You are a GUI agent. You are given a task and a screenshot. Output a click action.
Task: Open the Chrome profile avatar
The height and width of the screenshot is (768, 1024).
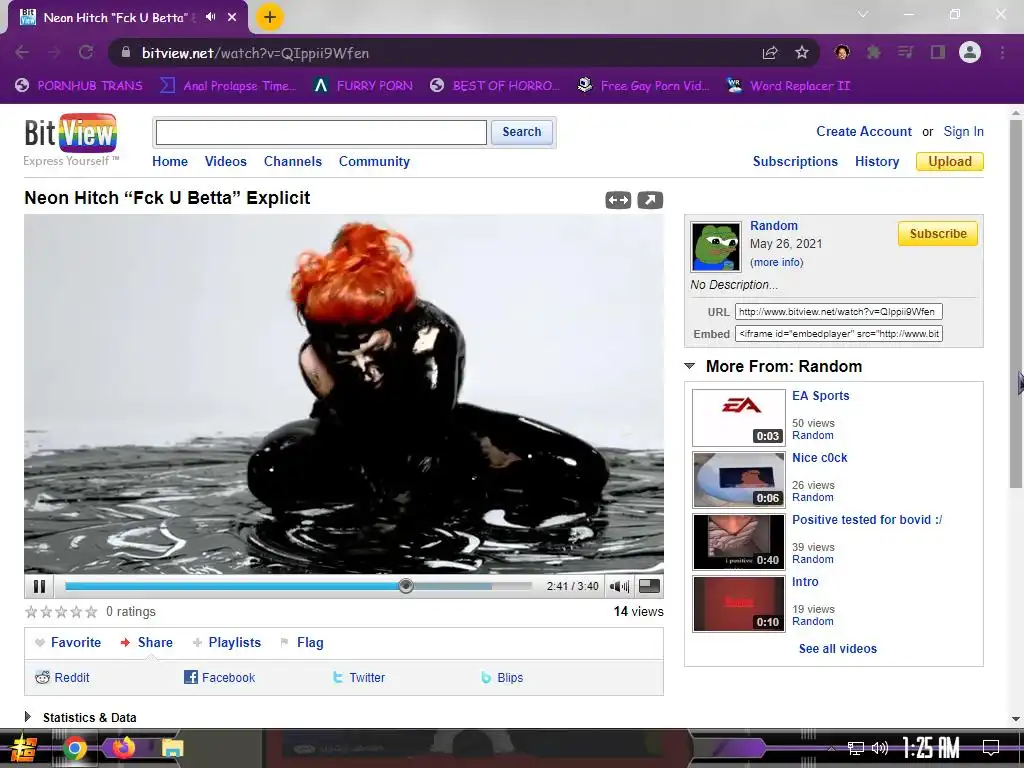[x=970, y=52]
